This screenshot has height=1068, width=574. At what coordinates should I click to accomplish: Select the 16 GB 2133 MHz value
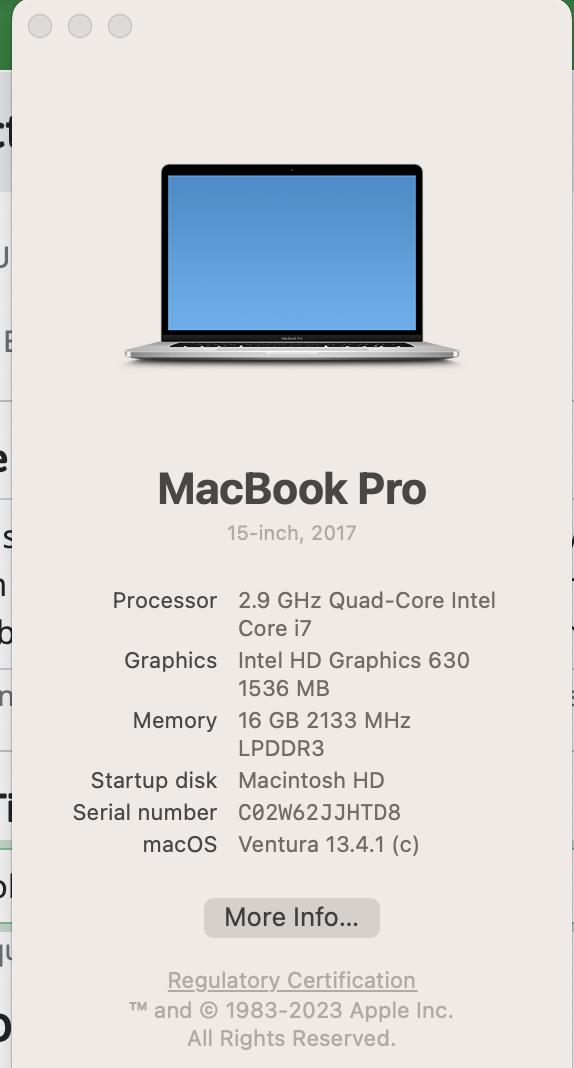[x=324, y=721]
